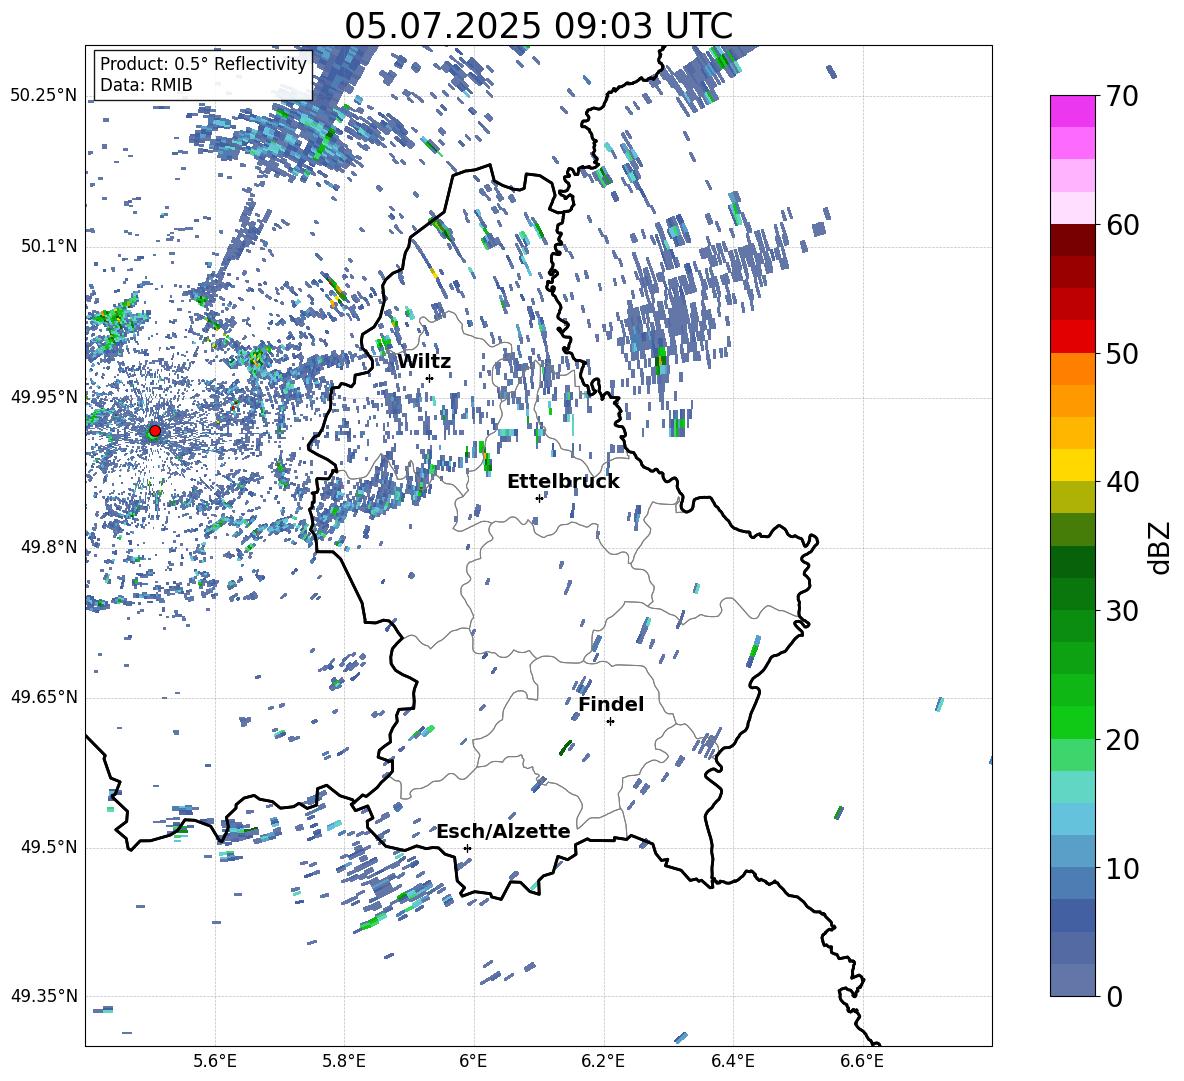
Task: Click the 70 label on the colorbar
Action: coord(1122,97)
